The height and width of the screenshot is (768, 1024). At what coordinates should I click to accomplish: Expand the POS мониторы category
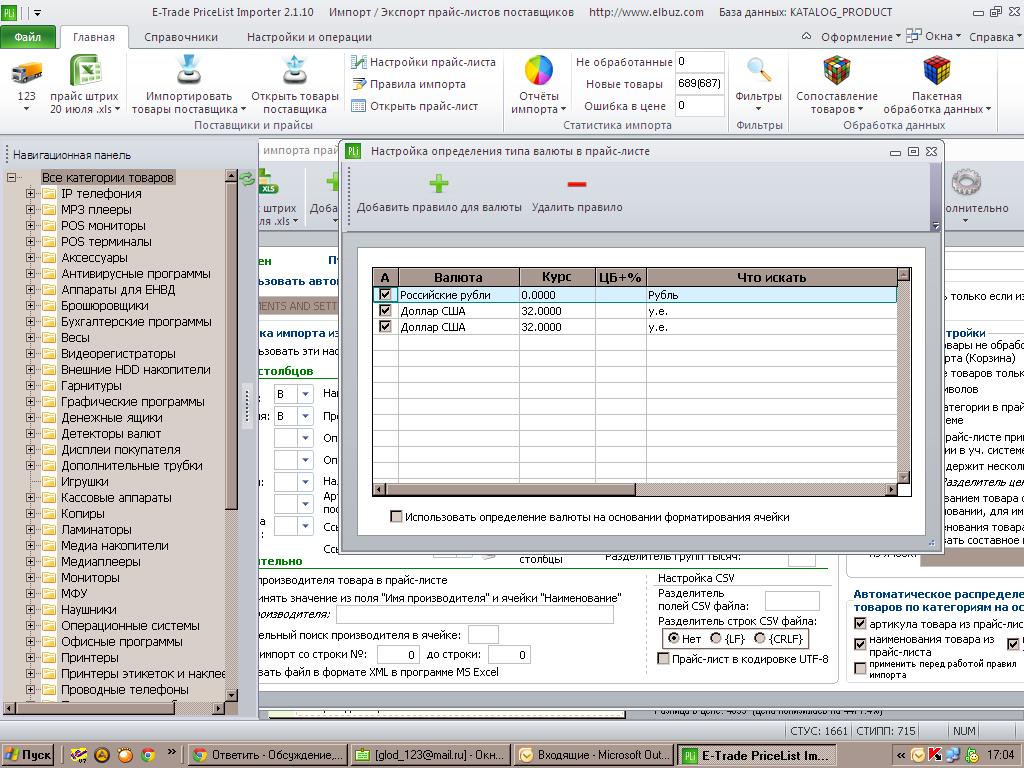(x=30, y=225)
